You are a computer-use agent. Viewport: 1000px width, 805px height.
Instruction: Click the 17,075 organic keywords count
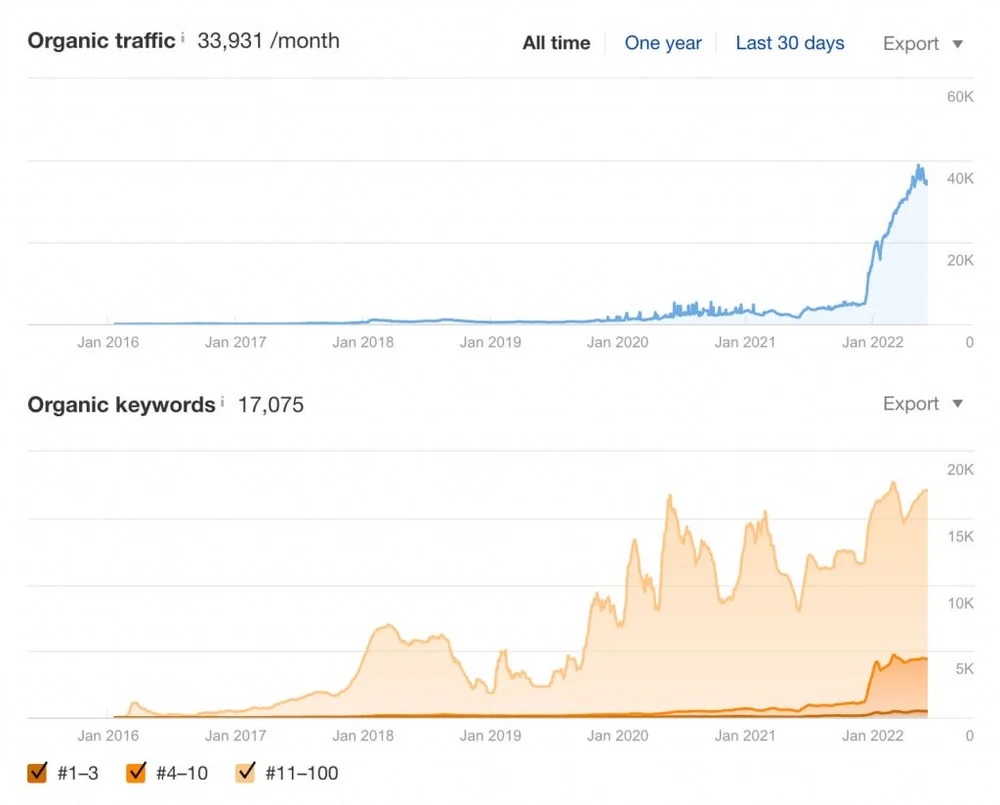(271, 405)
